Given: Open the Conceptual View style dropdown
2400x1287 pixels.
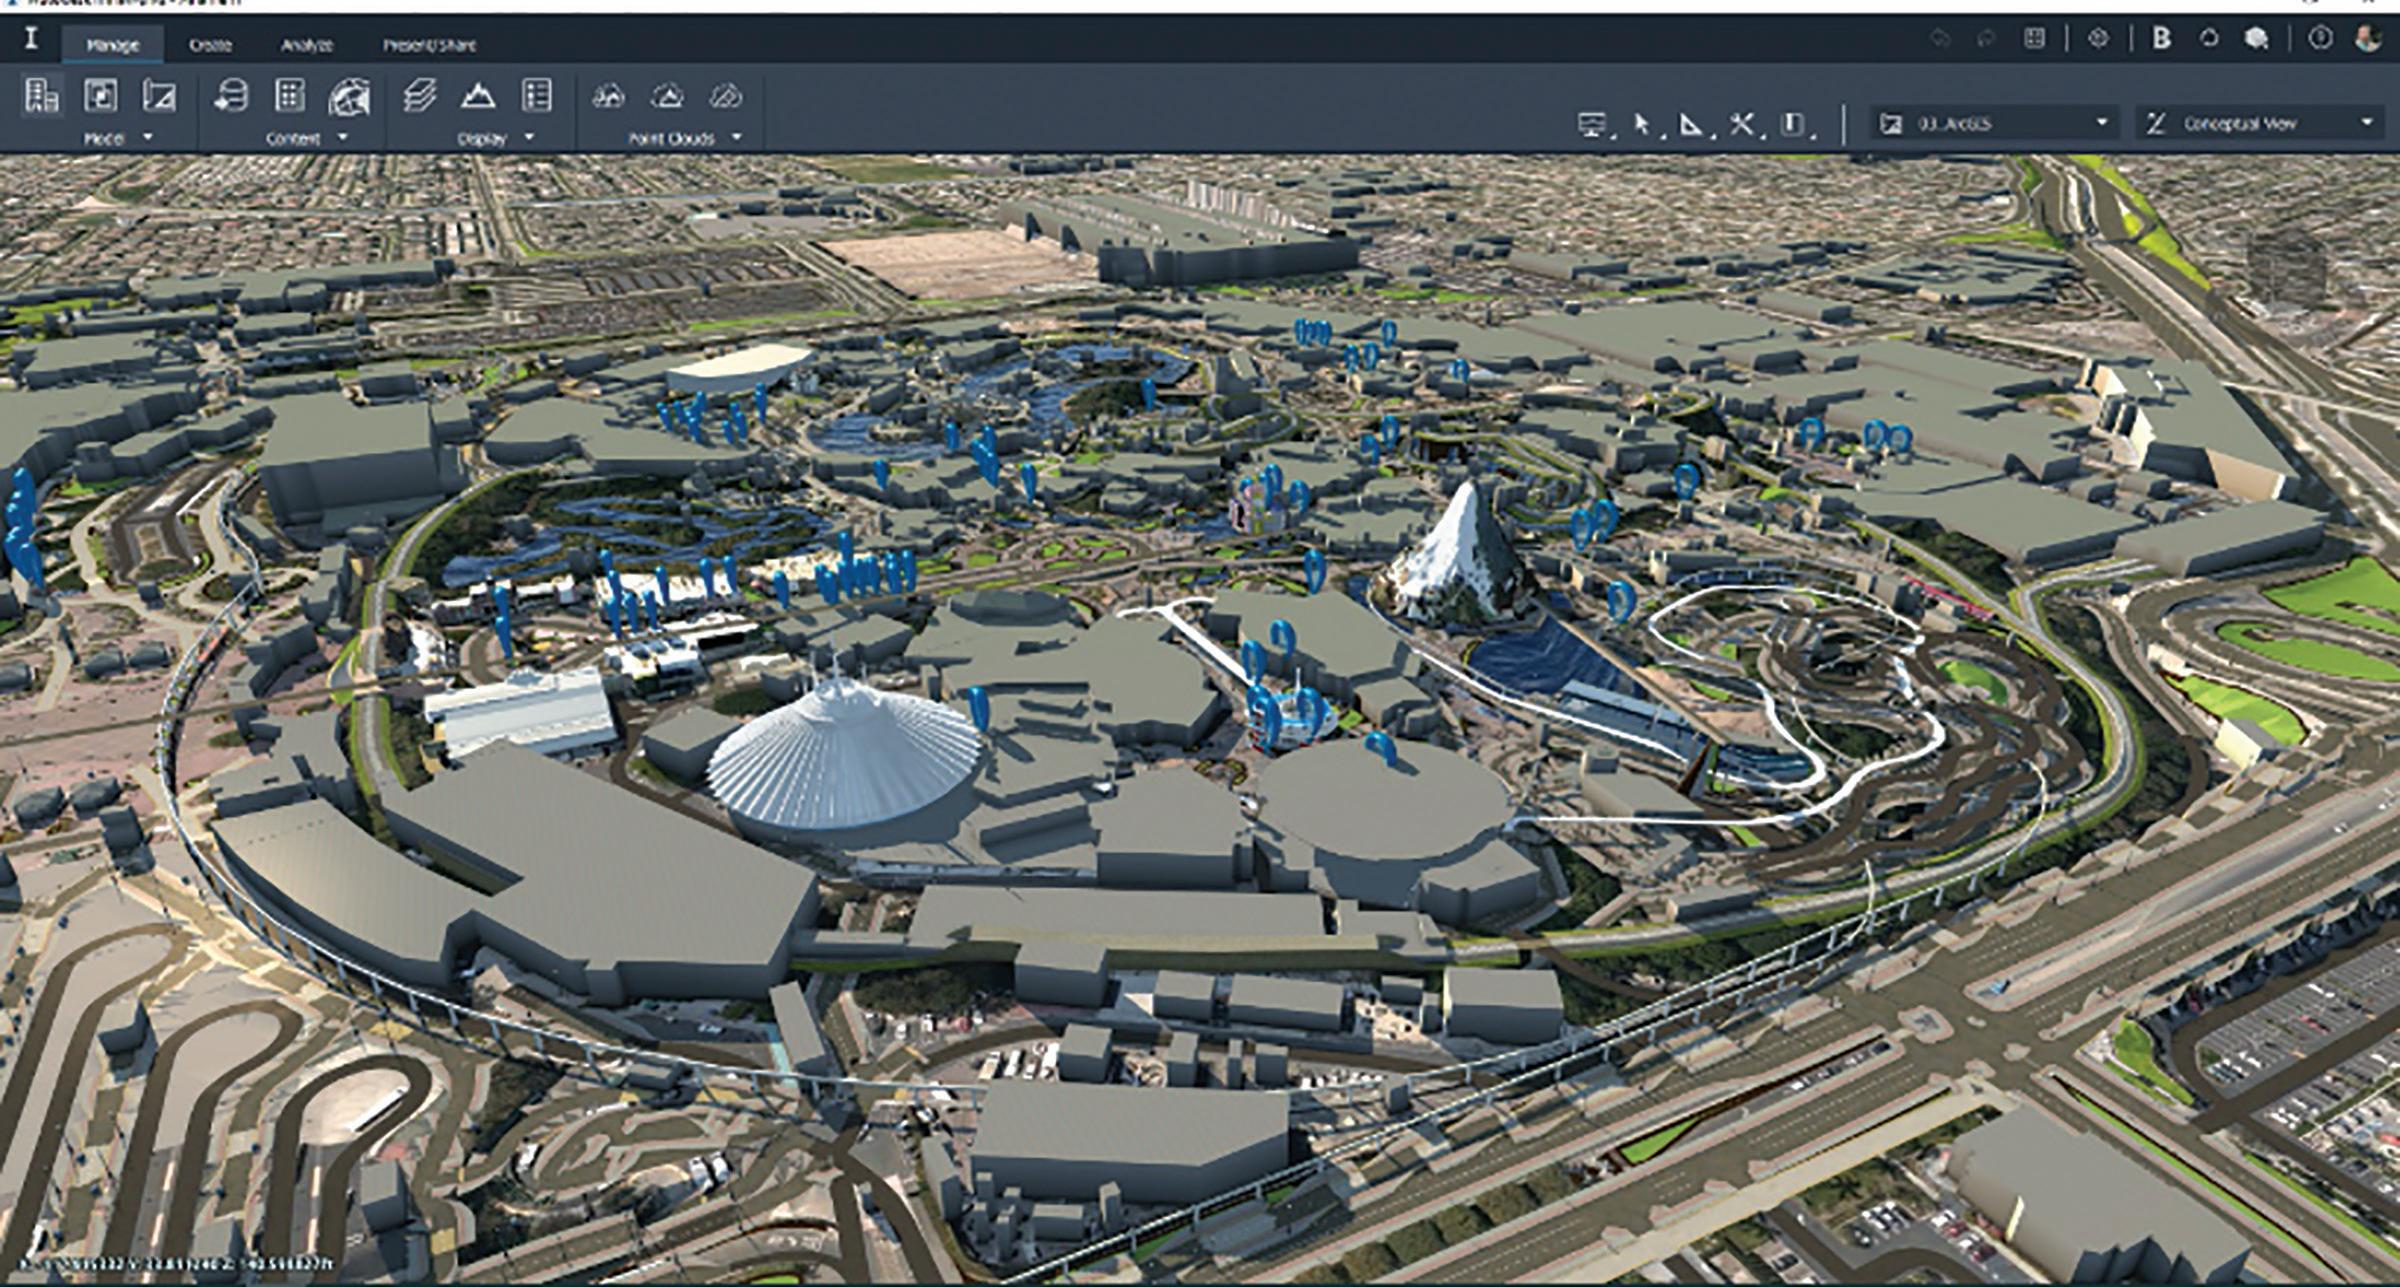Looking at the screenshot, I should 2260,123.
